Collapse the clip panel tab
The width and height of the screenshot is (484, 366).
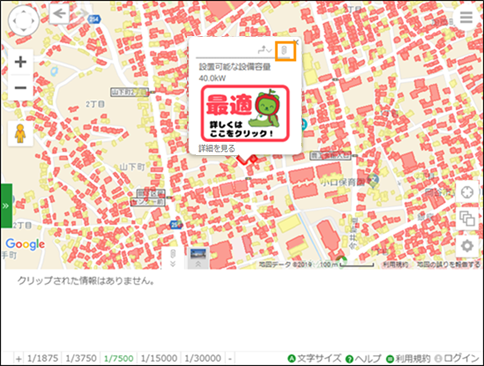[x=173, y=258]
